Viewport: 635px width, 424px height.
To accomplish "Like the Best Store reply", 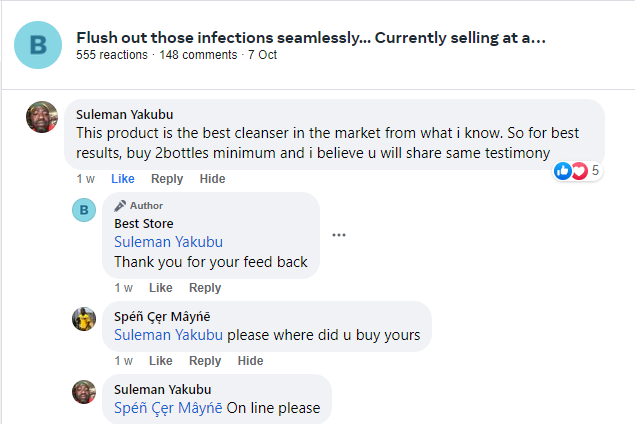I will [x=160, y=288].
